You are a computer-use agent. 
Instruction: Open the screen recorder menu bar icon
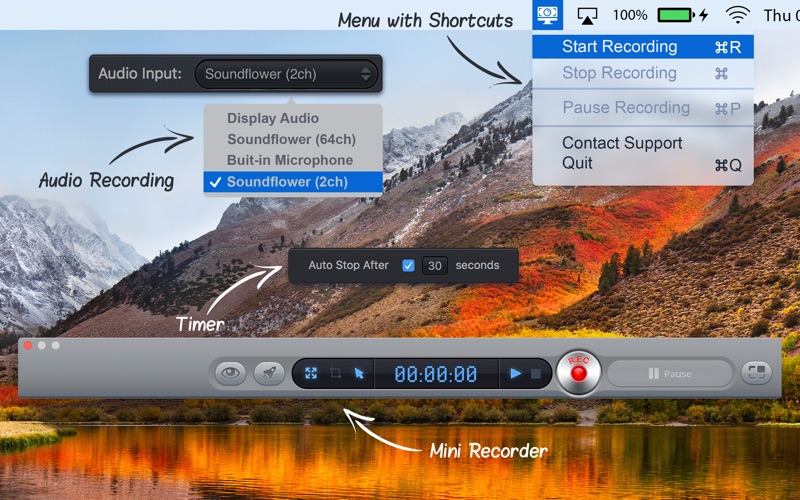click(547, 15)
